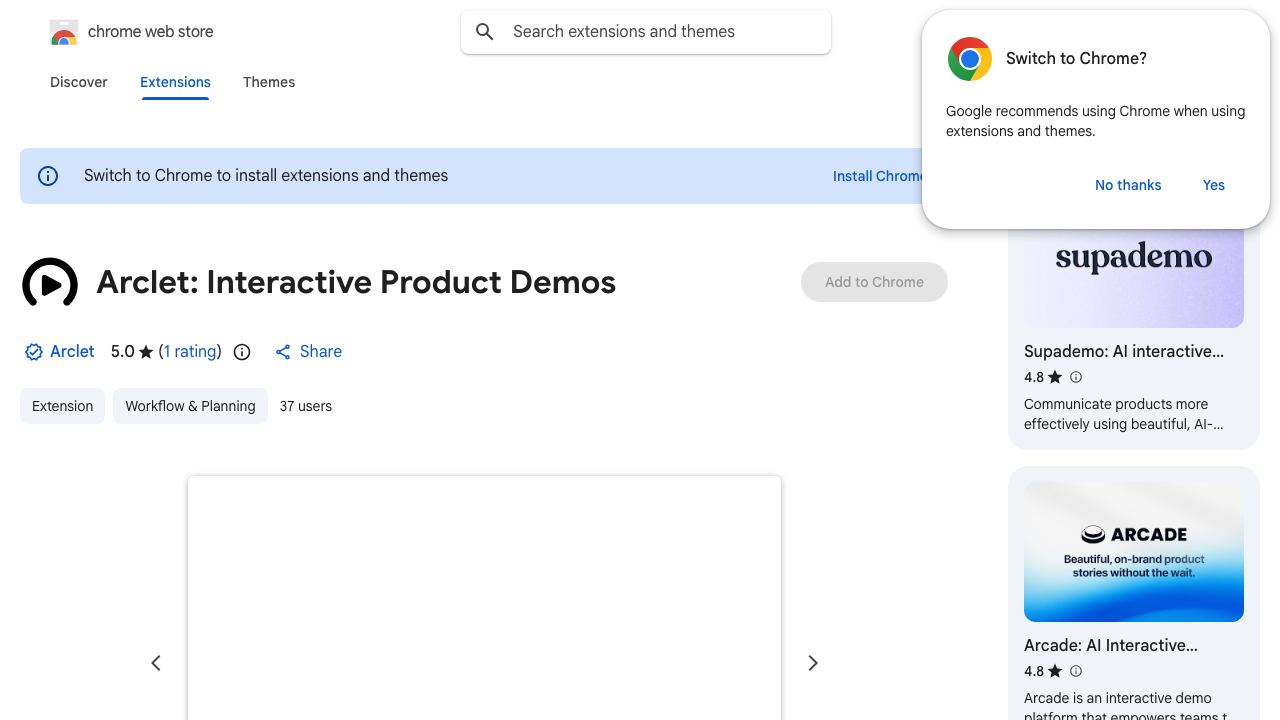Click the Chrome logo in the popup
1280x720 pixels.
click(969, 59)
